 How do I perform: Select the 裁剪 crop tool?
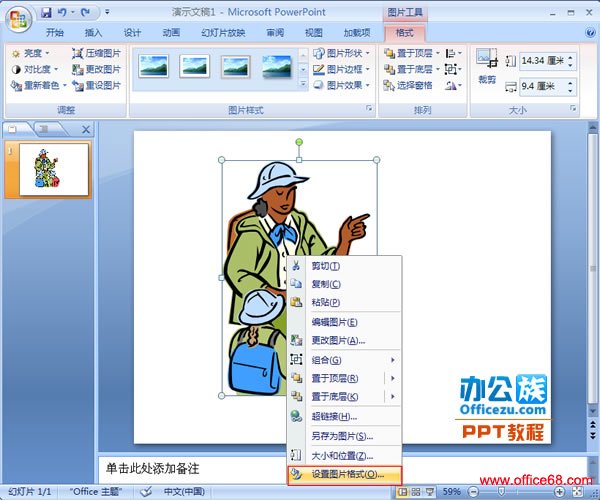click(x=487, y=66)
